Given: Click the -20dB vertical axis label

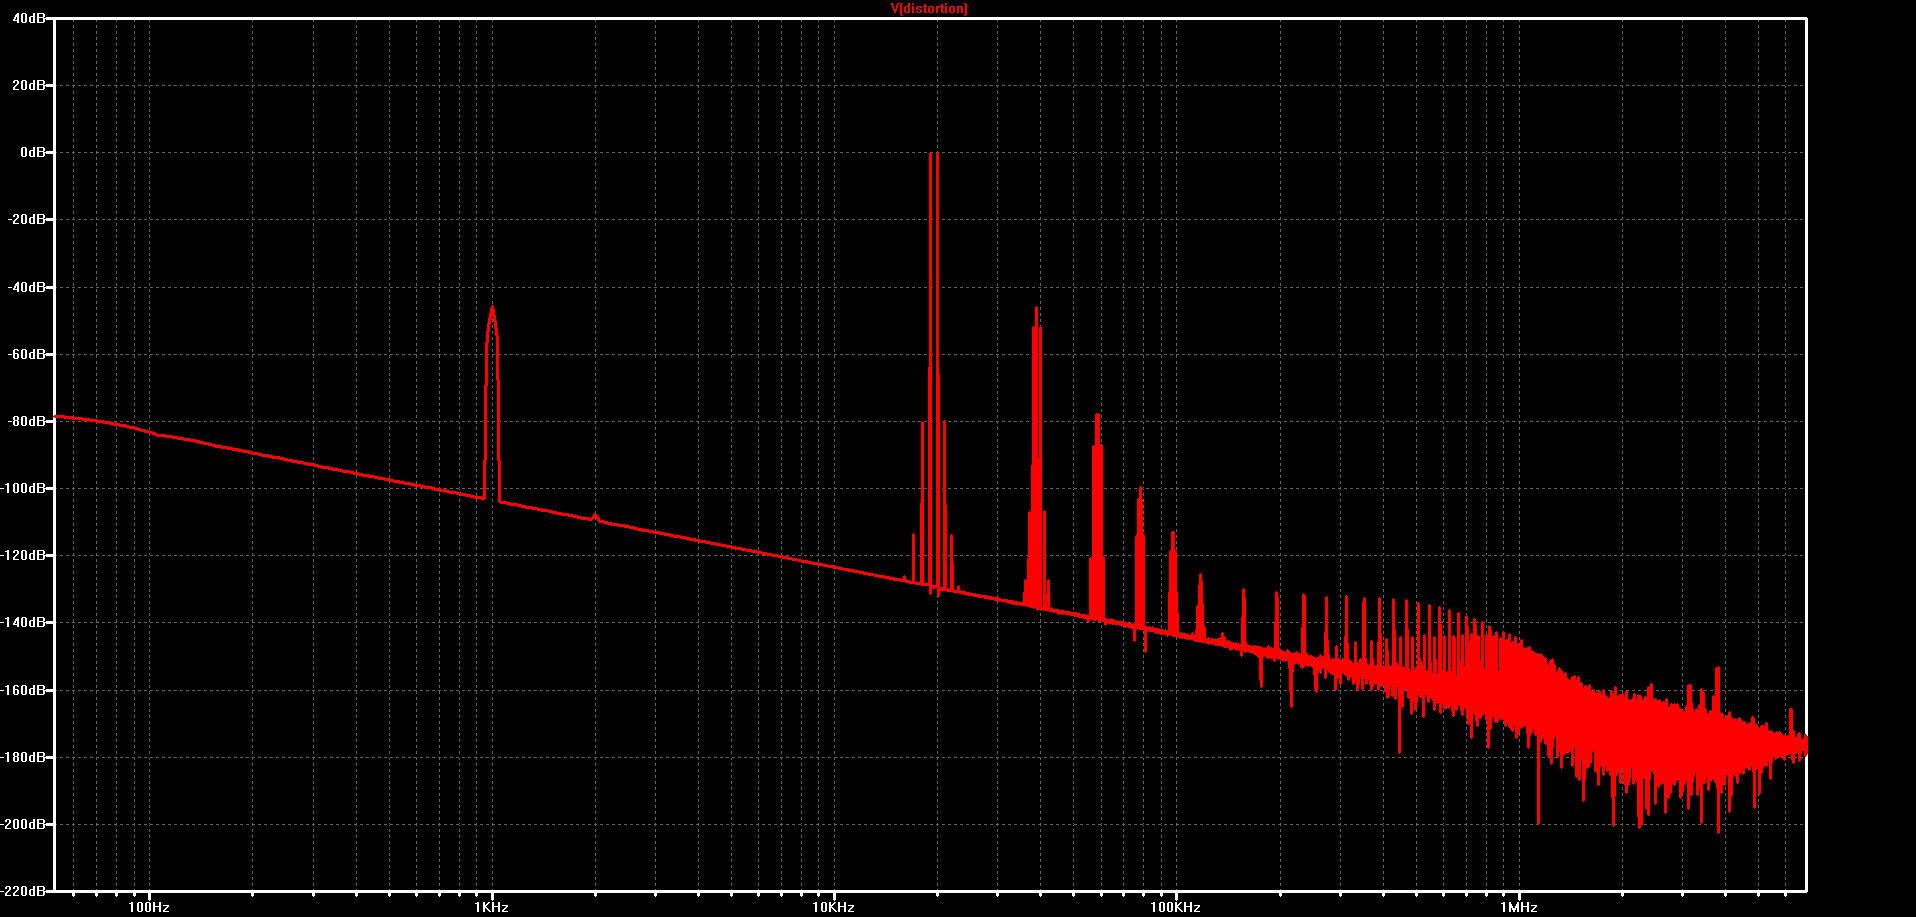Looking at the screenshot, I should click(27, 219).
